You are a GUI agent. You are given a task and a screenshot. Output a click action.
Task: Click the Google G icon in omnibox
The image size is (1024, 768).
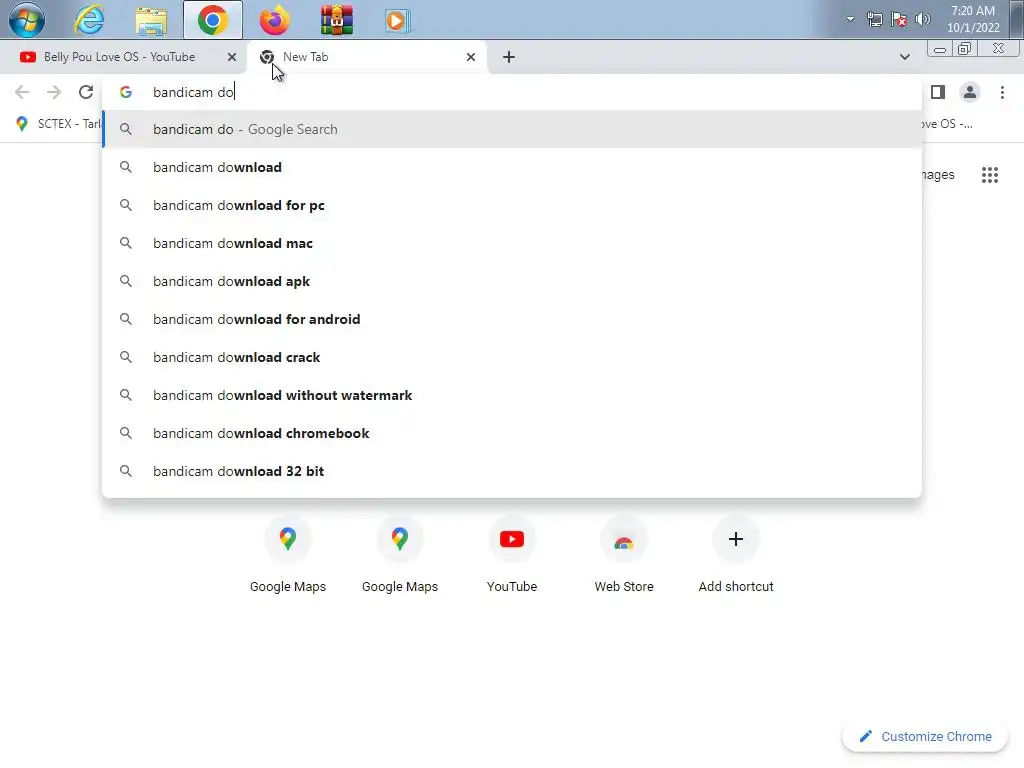126,92
